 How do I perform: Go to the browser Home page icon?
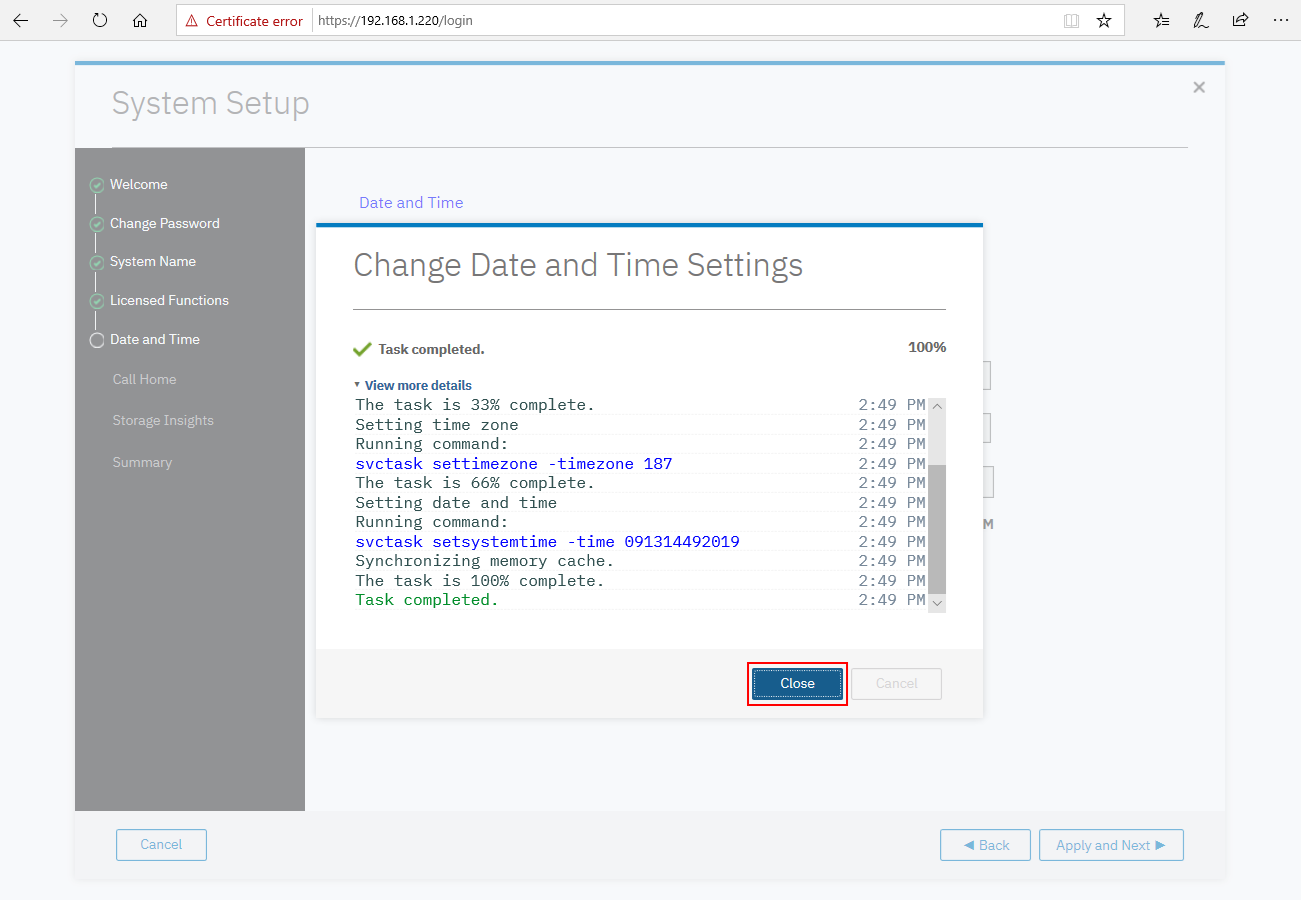tap(140, 20)
